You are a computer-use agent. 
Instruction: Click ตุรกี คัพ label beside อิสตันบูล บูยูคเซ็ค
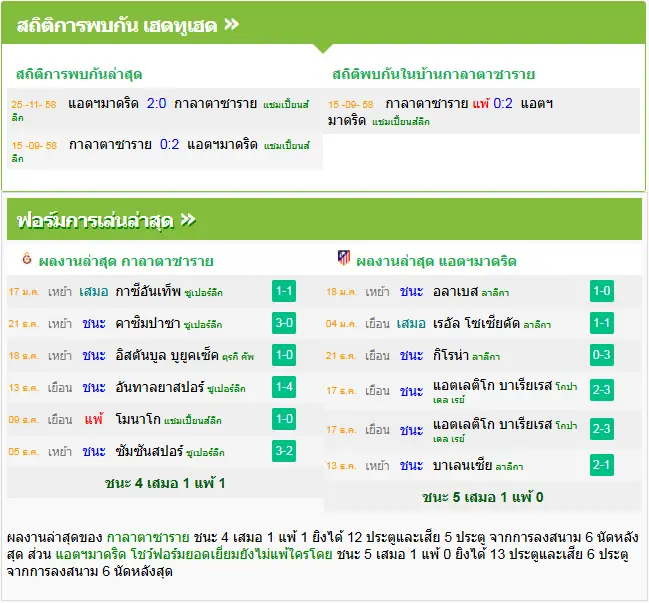click(x=238, y=357)
